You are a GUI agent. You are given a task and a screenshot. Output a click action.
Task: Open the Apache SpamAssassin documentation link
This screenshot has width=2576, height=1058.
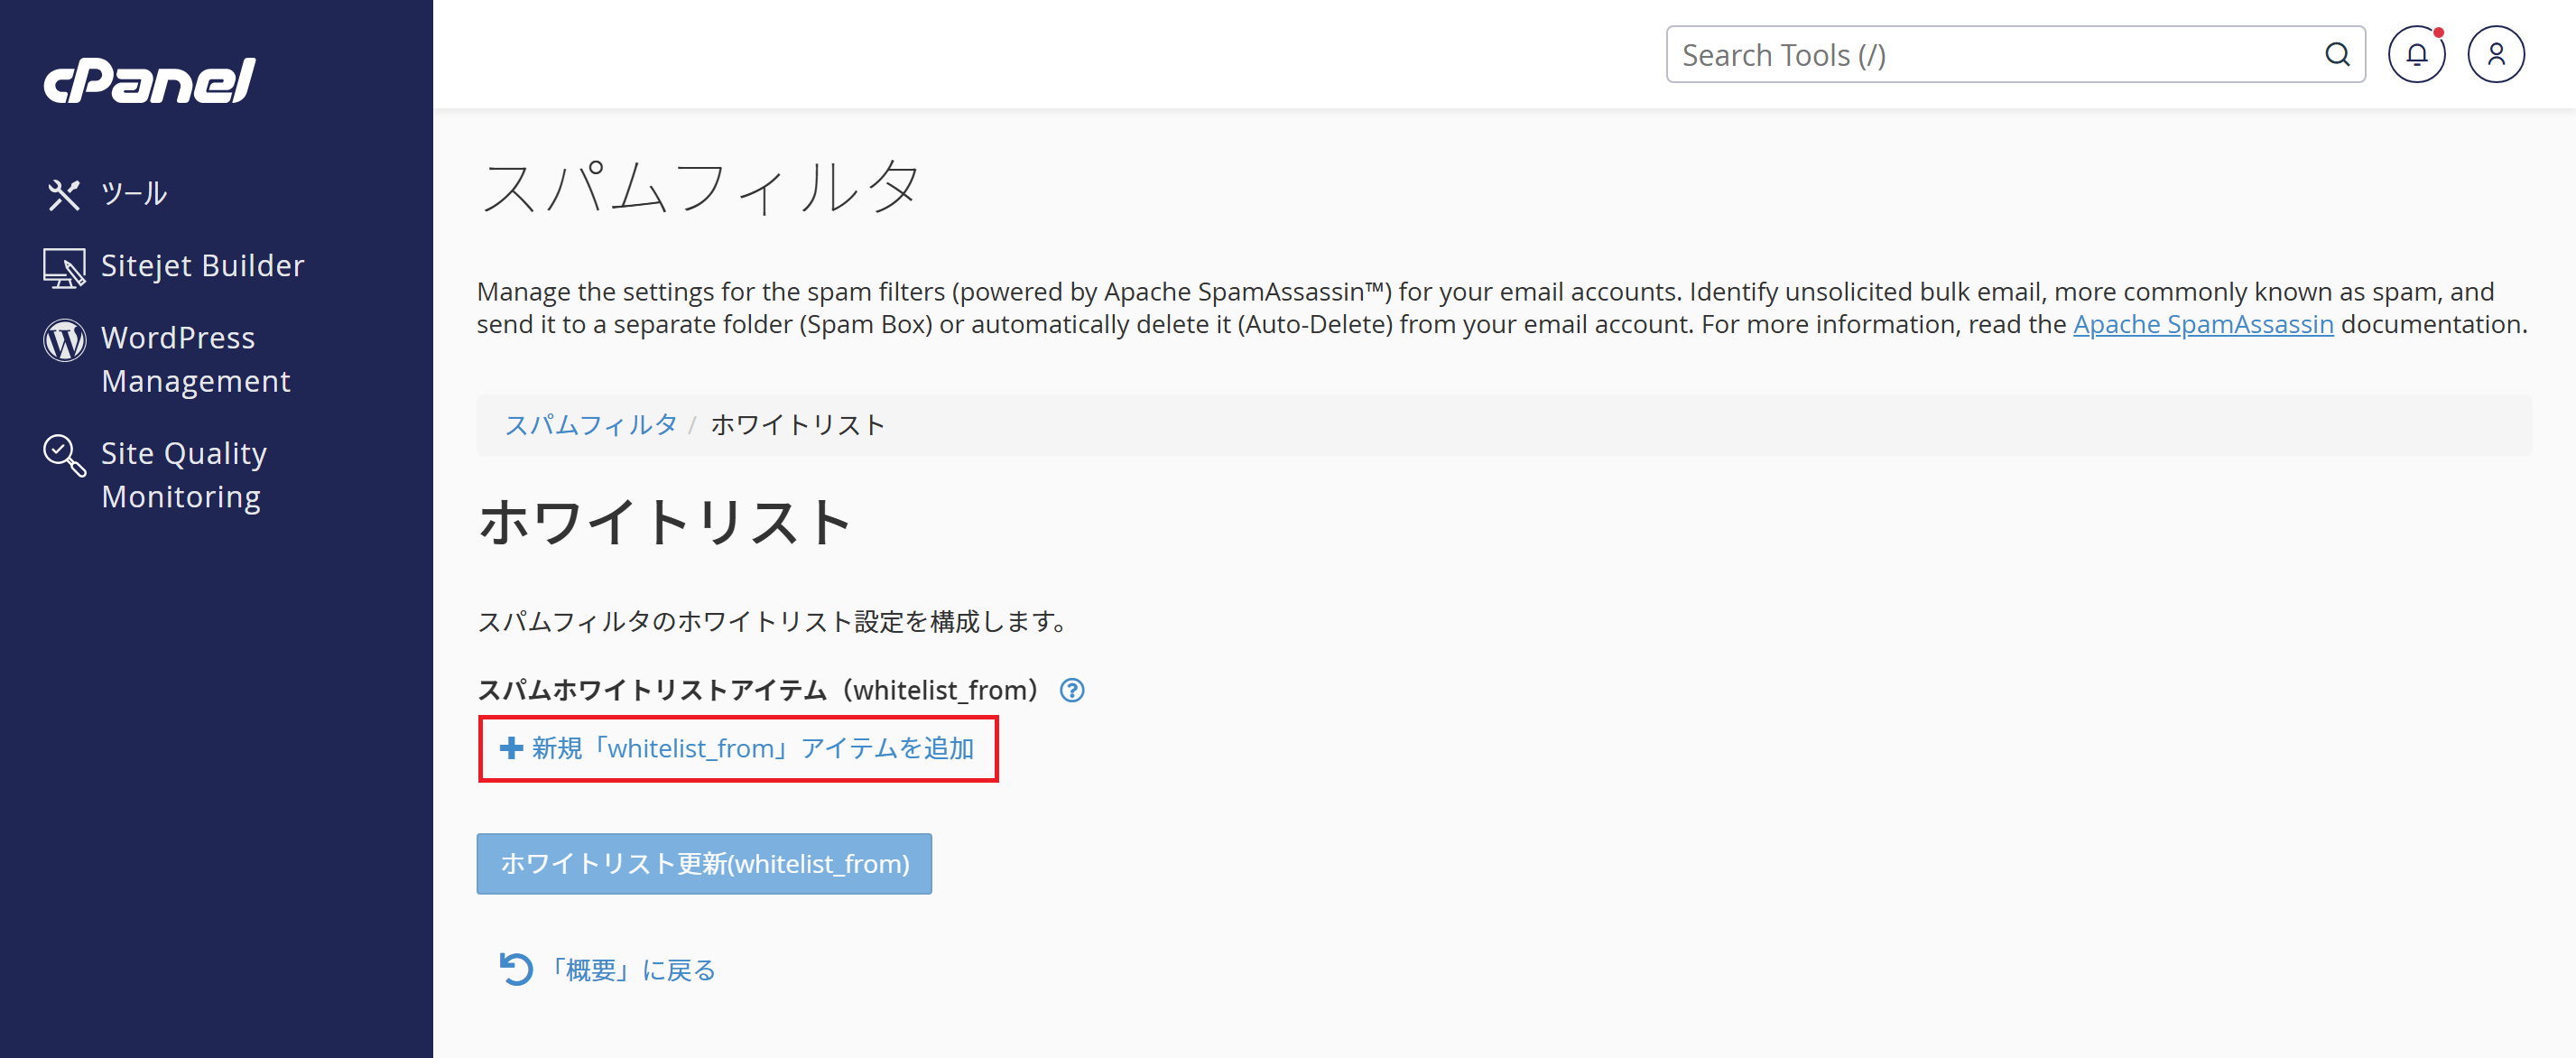(2203, 324)
